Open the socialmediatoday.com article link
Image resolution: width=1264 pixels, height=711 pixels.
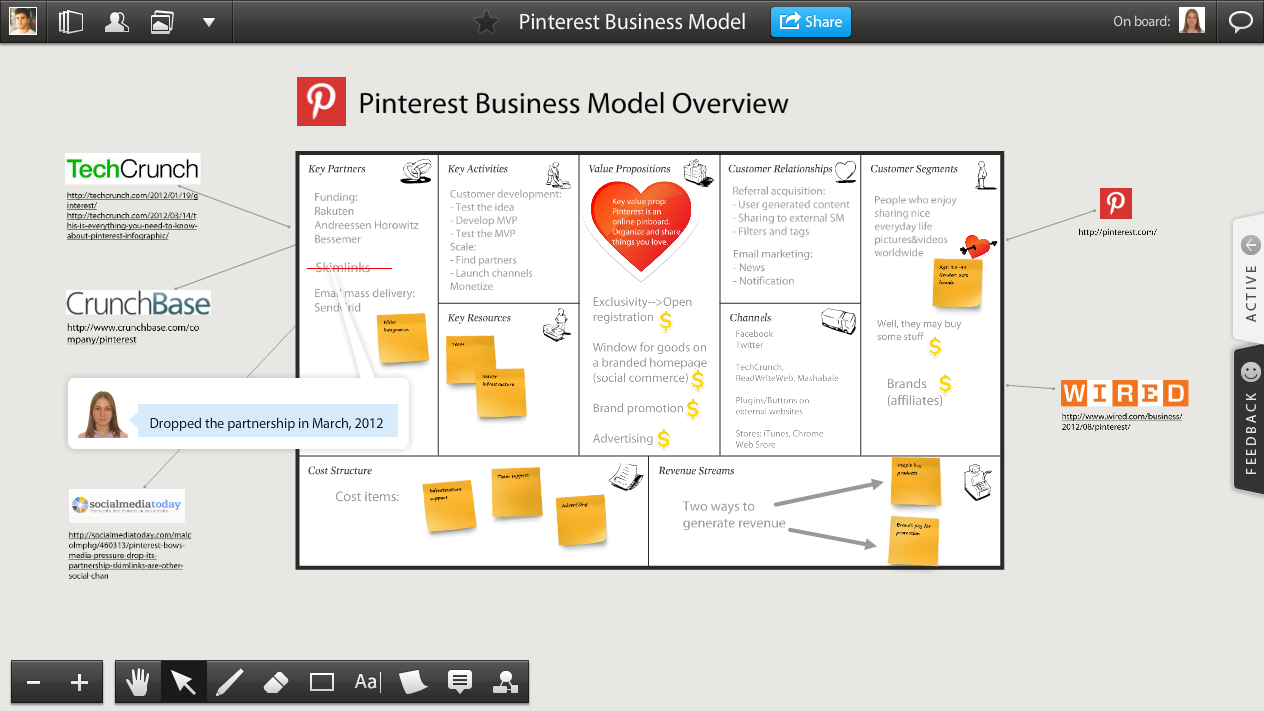coord(129,556)
